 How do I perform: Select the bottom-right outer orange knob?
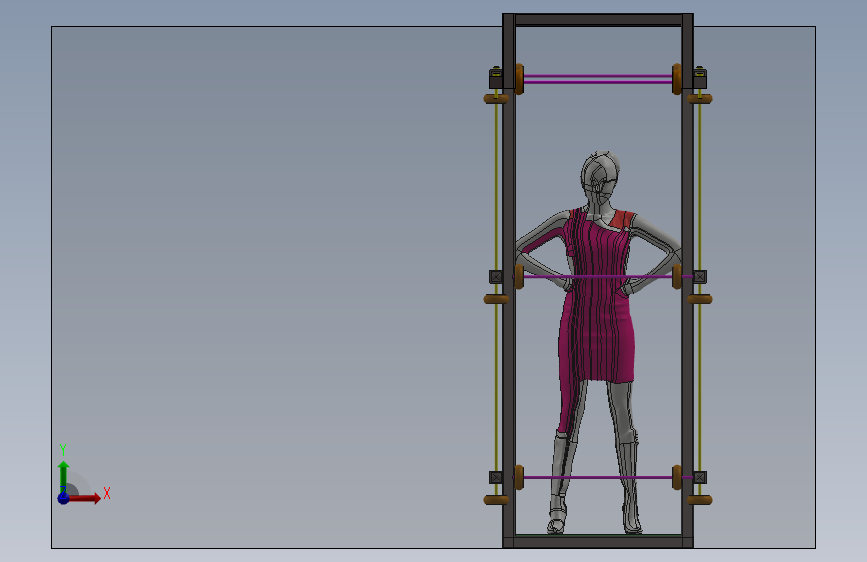point(699,500)
